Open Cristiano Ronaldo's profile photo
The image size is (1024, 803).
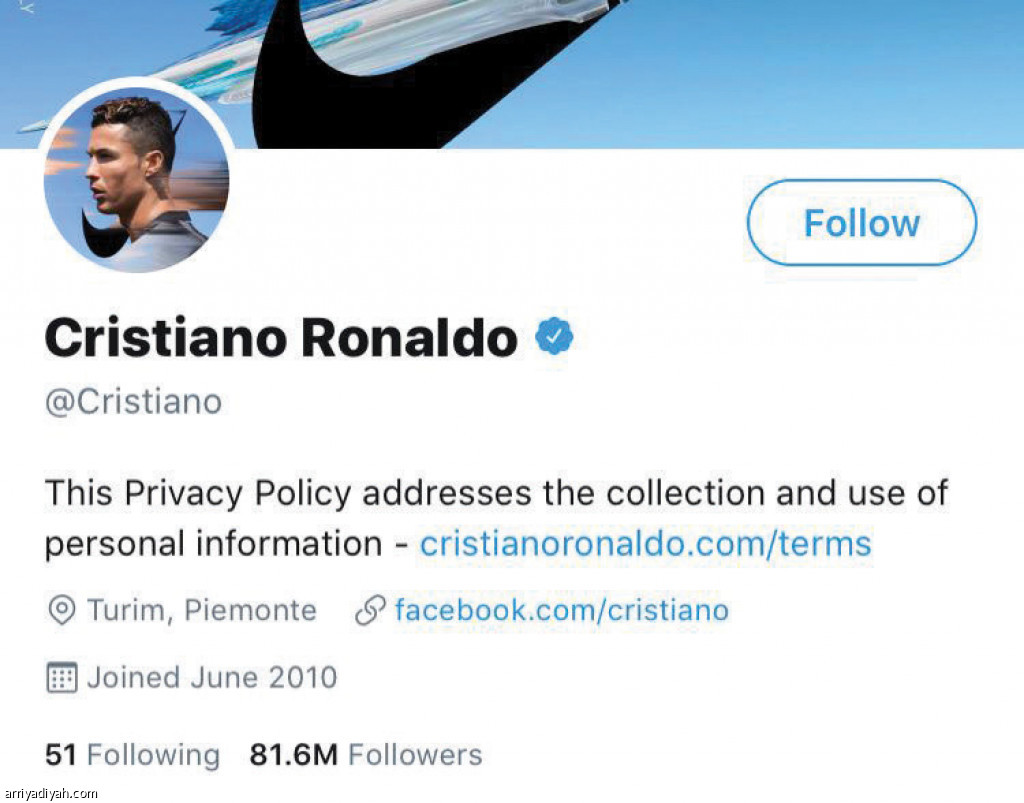coord(137,180)
